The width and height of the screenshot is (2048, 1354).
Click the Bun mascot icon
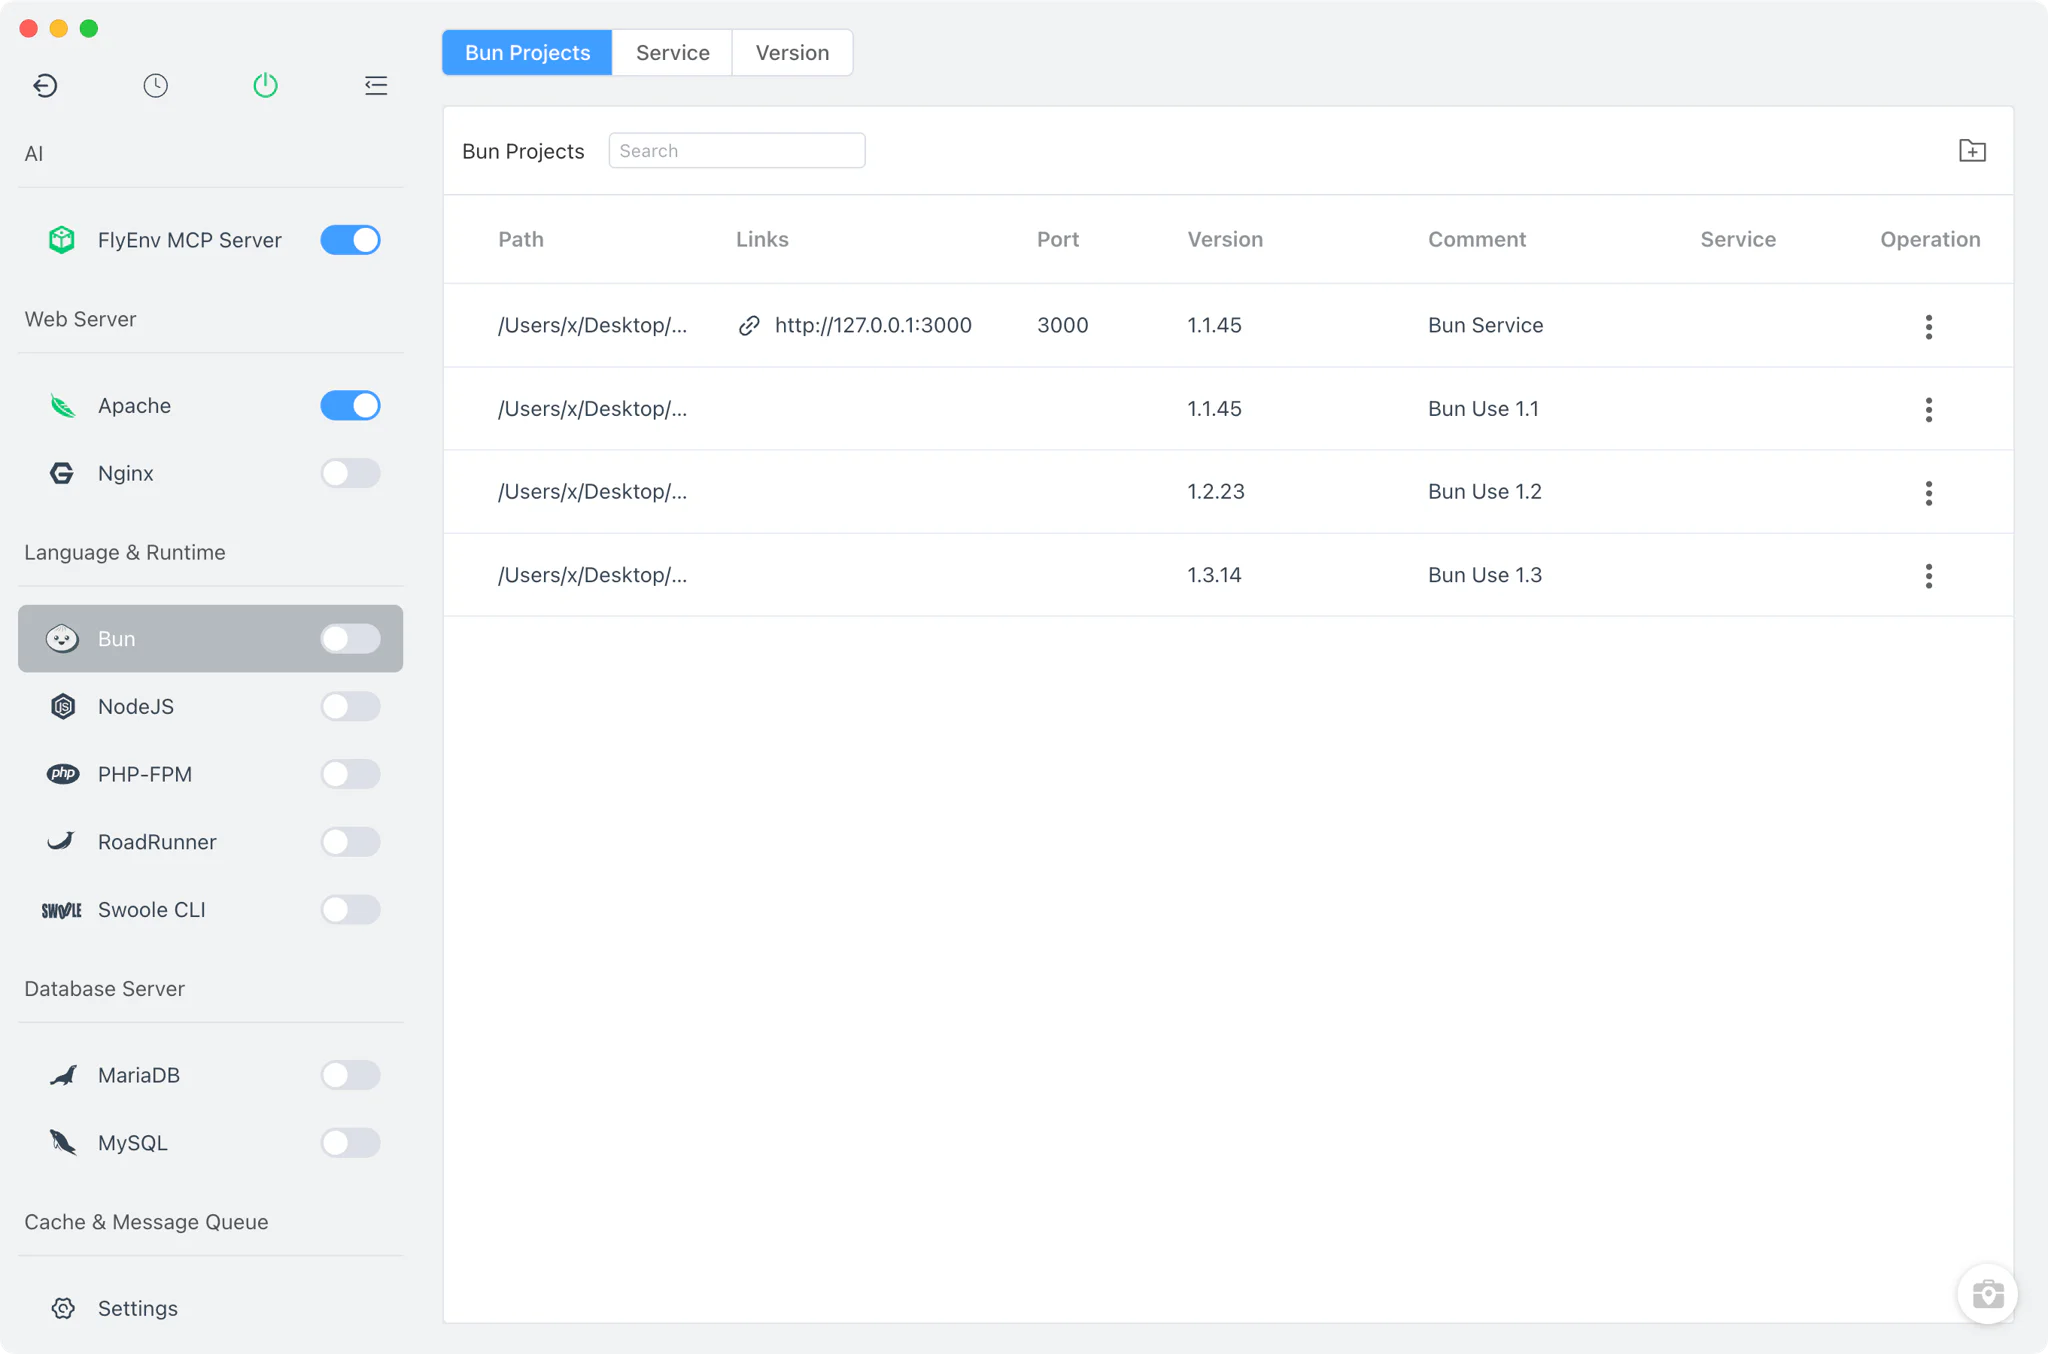coord(62,639)
